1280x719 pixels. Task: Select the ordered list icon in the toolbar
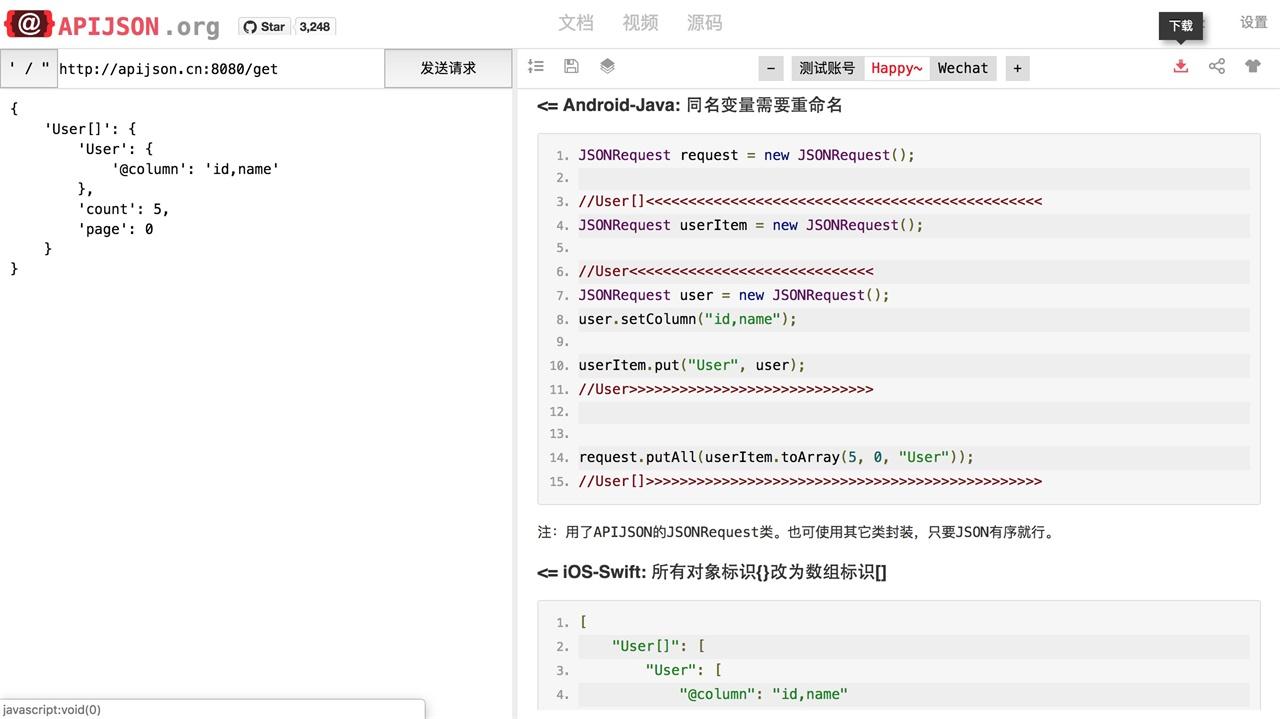(x=536, y=66)
